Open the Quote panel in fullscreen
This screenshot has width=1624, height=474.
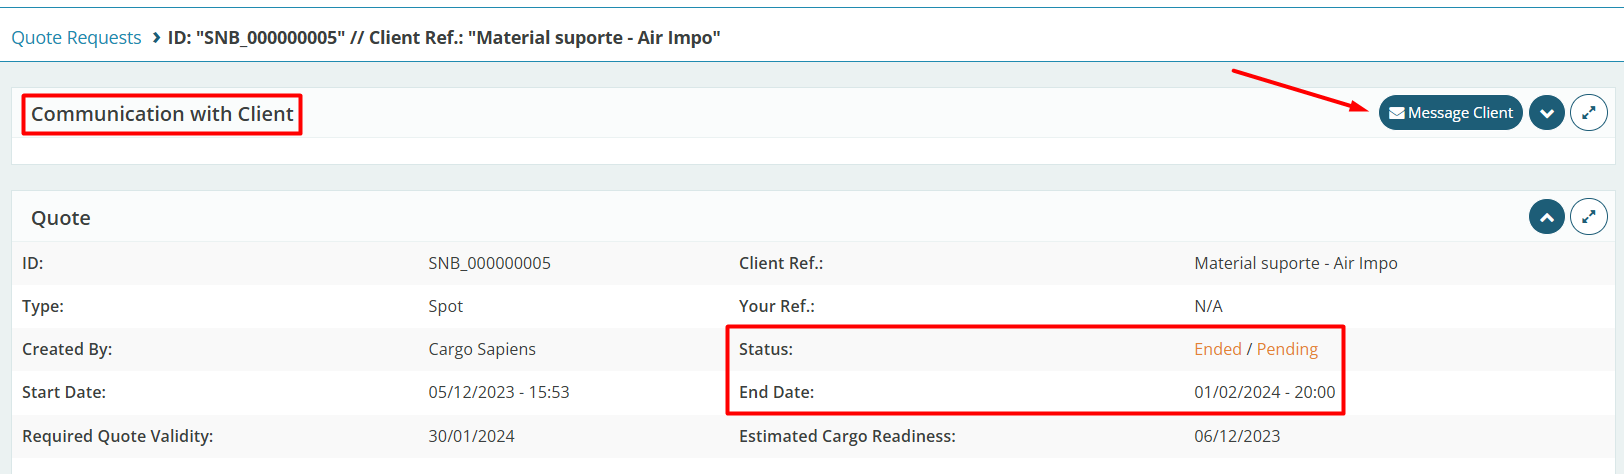click(1588, 217)
